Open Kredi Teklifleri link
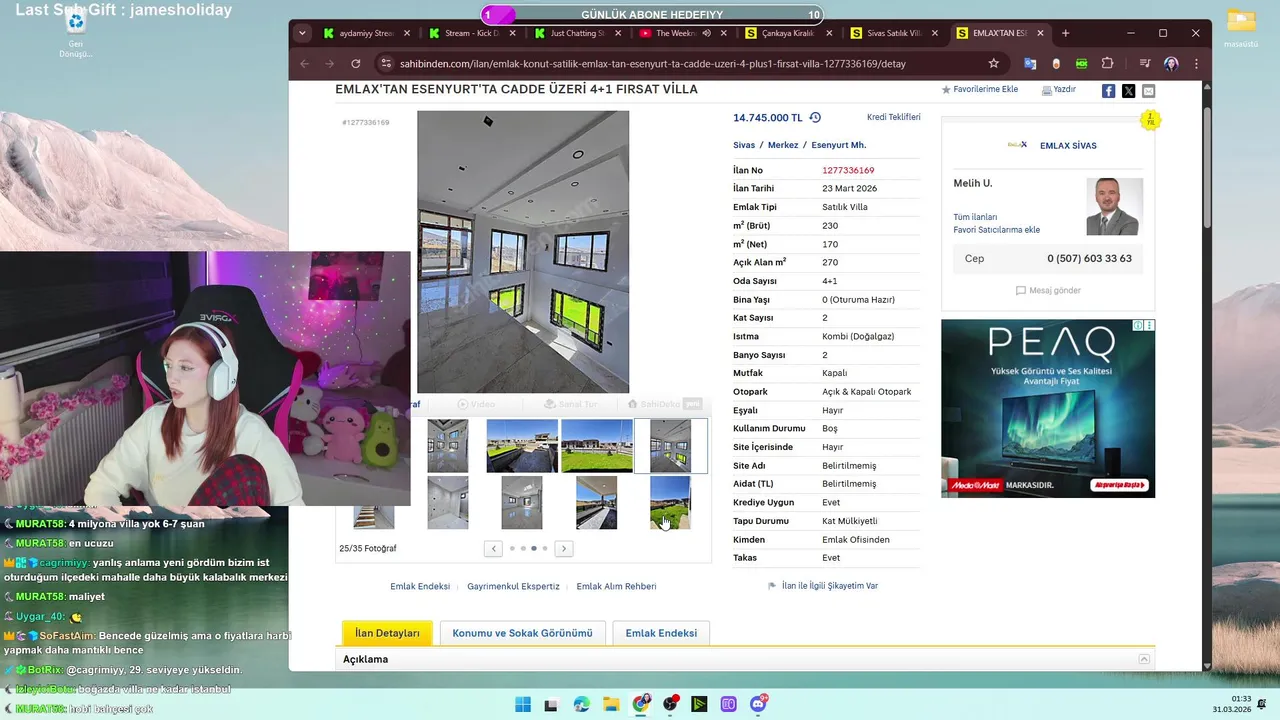 click(x=893, y=117)
